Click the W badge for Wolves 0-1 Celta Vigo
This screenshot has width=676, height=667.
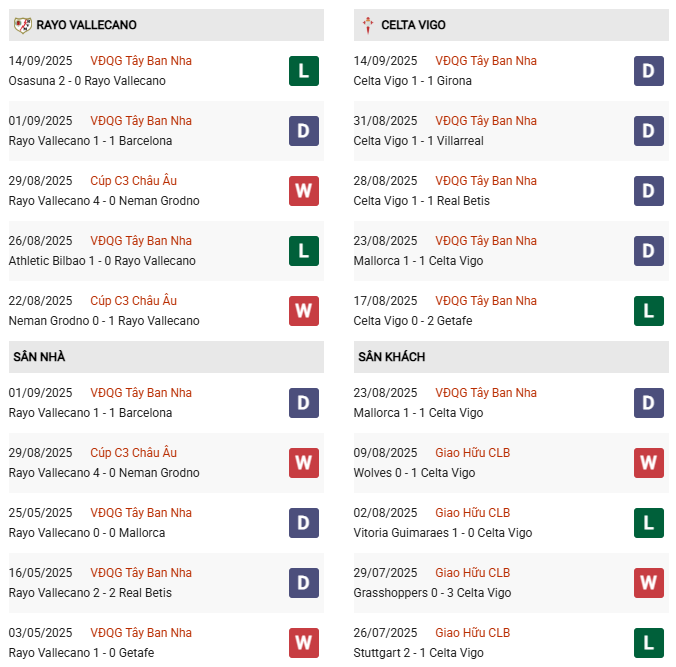click(x=649, y=463)
